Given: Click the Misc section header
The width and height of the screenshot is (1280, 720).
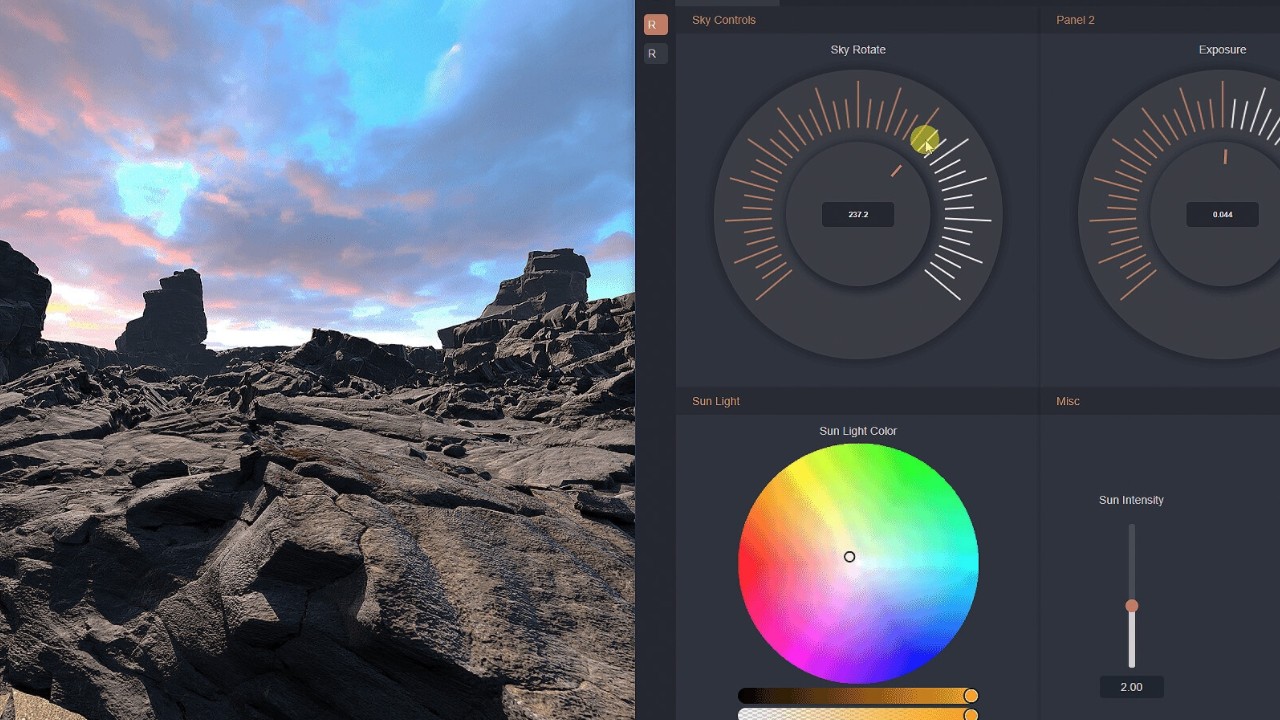Looking at the screenshot, I should coord(1068,401).
